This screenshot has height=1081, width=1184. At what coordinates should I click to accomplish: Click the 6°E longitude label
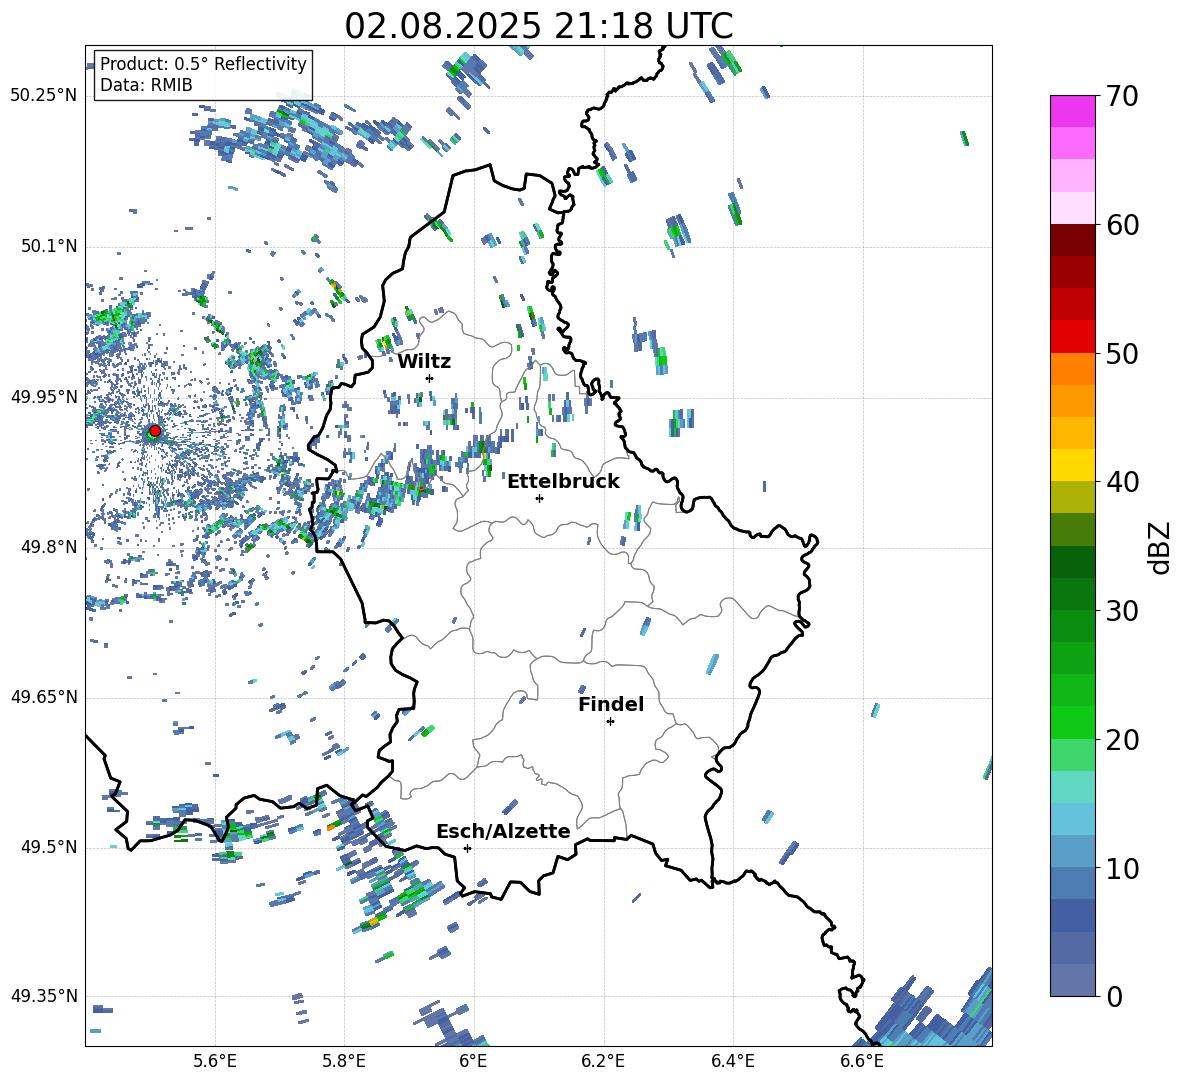(473, 1062)
